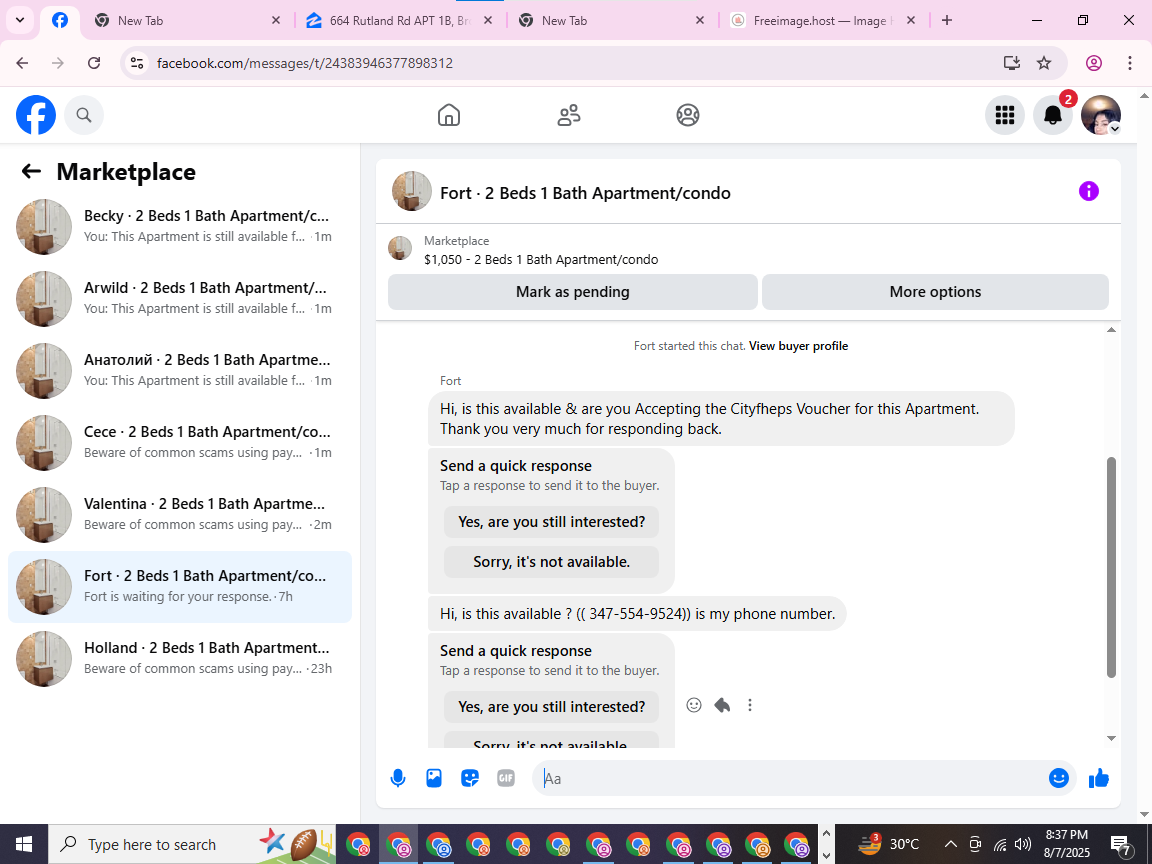Click chat scroll down arrow
This screenshot has height=864, width=1152.
1111,738
